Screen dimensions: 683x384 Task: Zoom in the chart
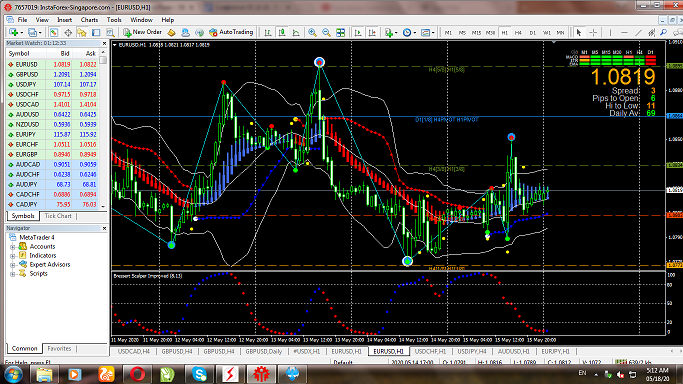click(312, 33)
